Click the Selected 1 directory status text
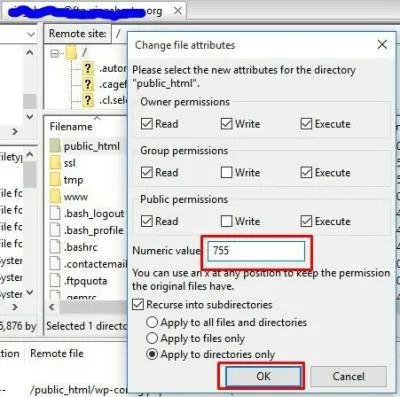The image size is (400, 397). tap(86, 326)
